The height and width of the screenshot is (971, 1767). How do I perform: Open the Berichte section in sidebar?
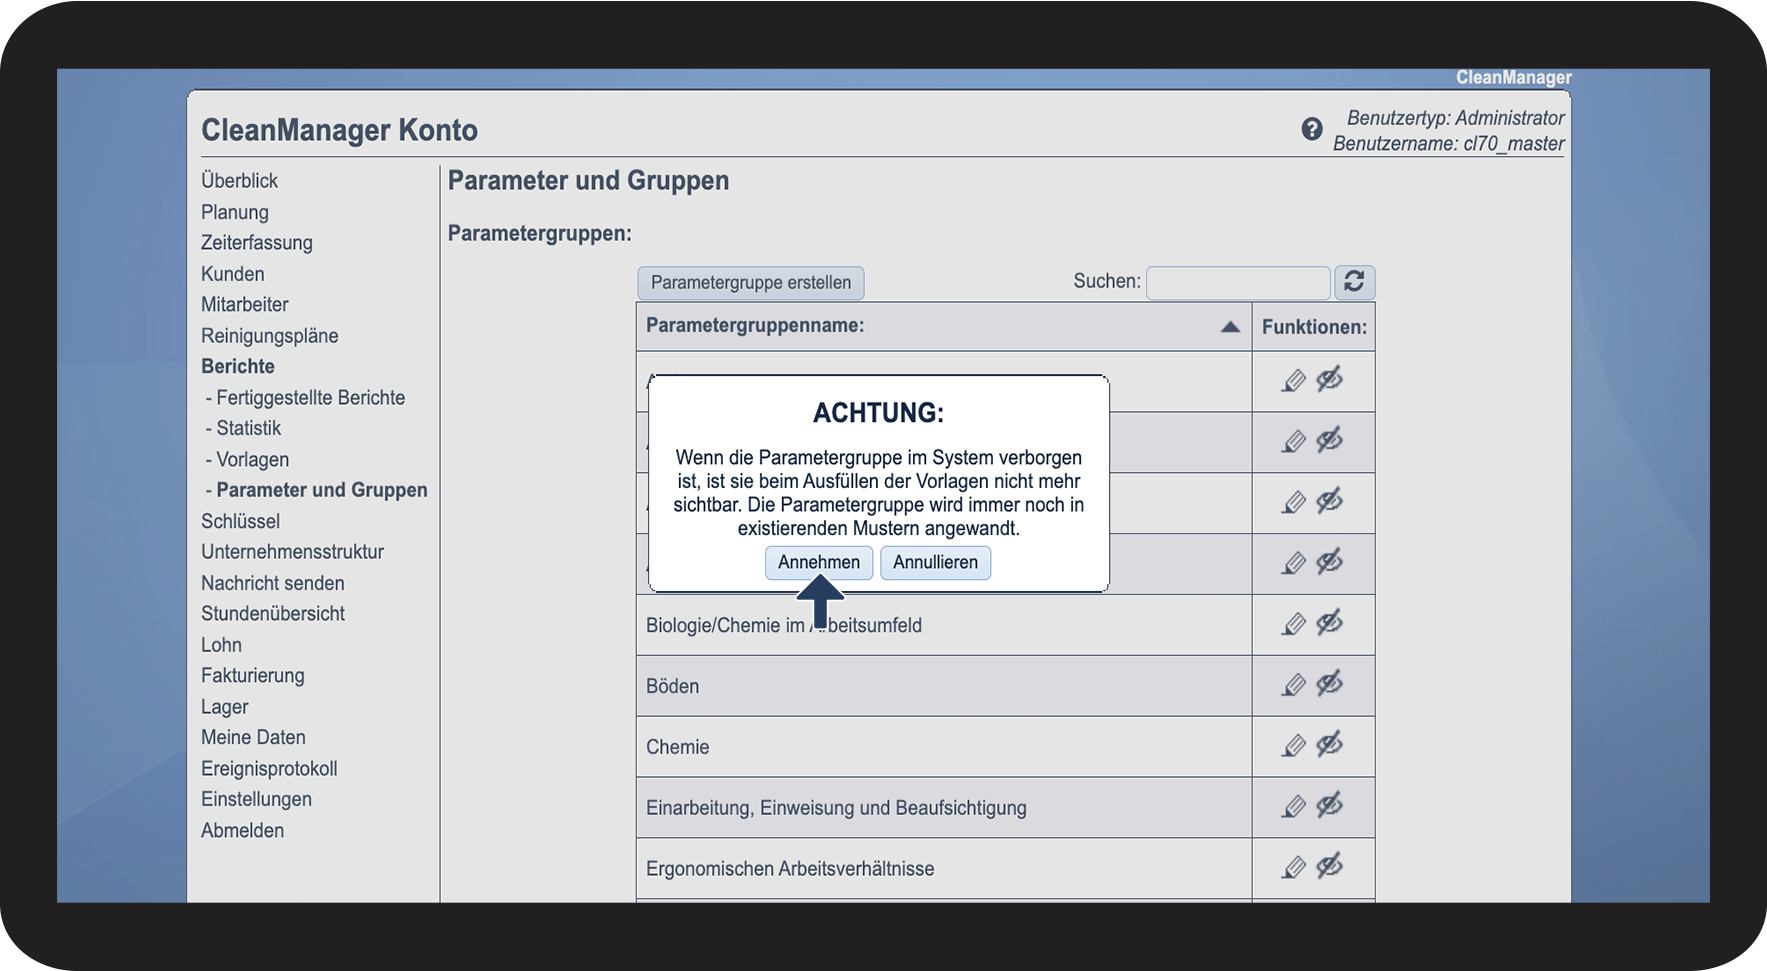tap(238, 366)
